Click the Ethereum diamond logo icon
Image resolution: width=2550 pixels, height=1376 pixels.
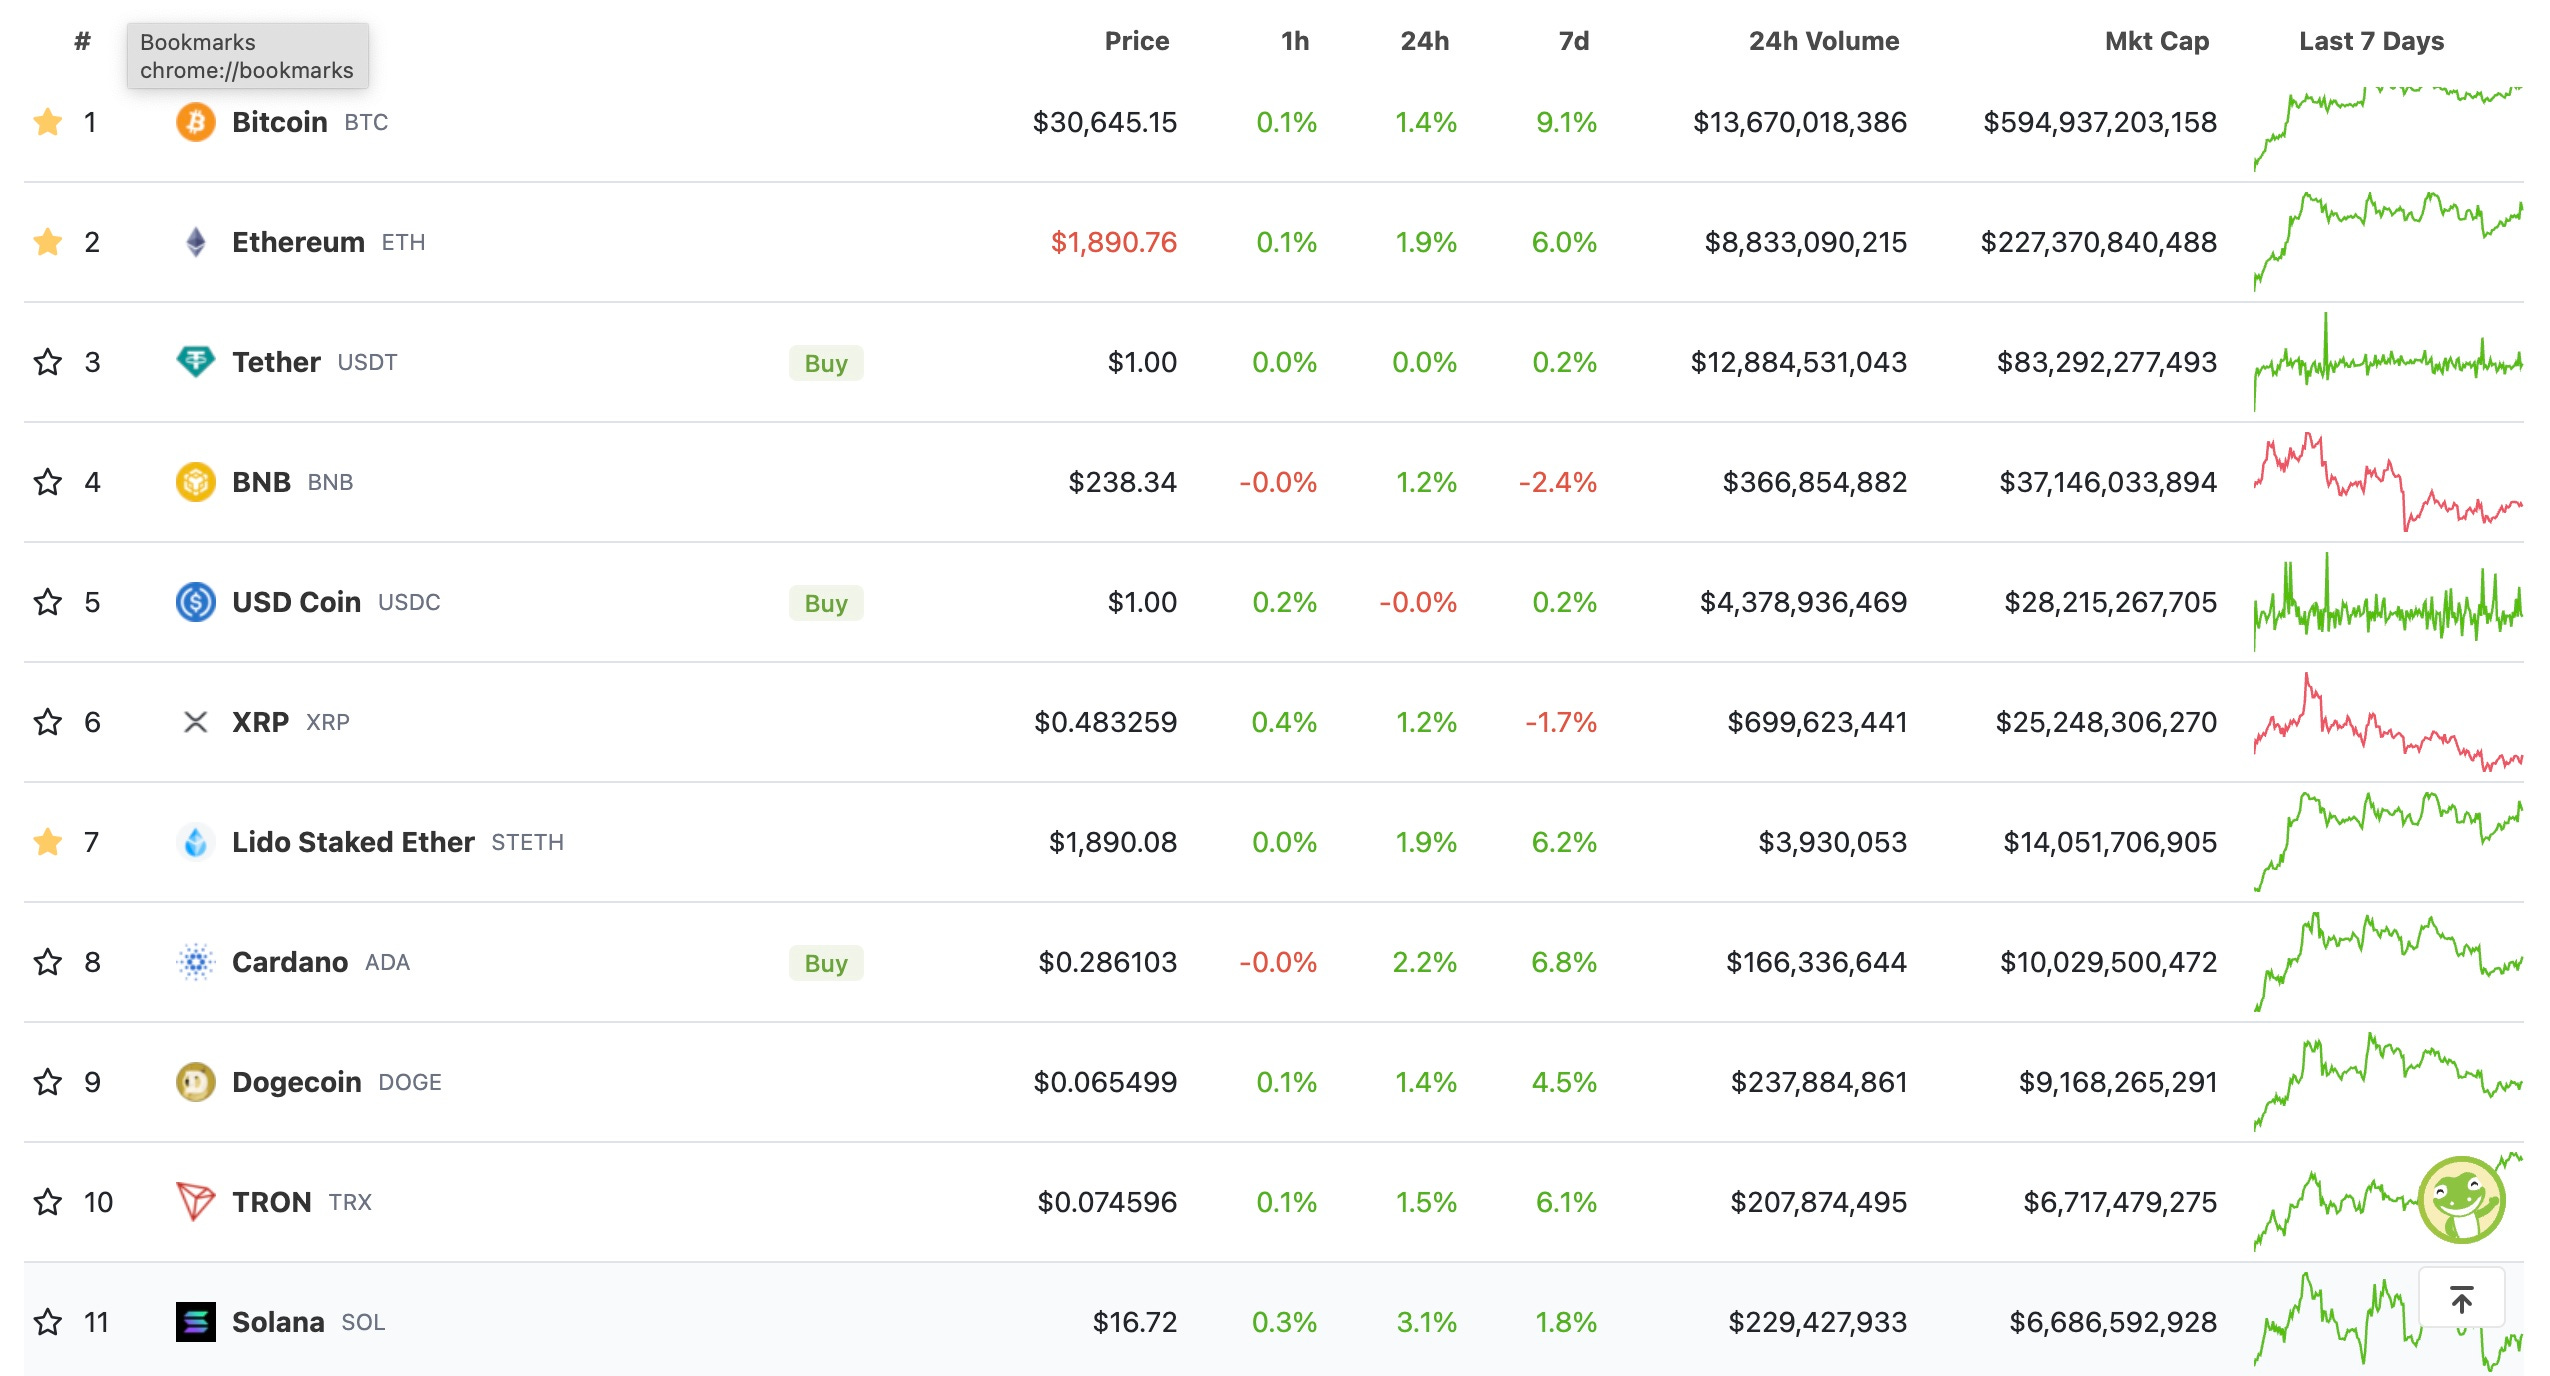click(195, 242)
